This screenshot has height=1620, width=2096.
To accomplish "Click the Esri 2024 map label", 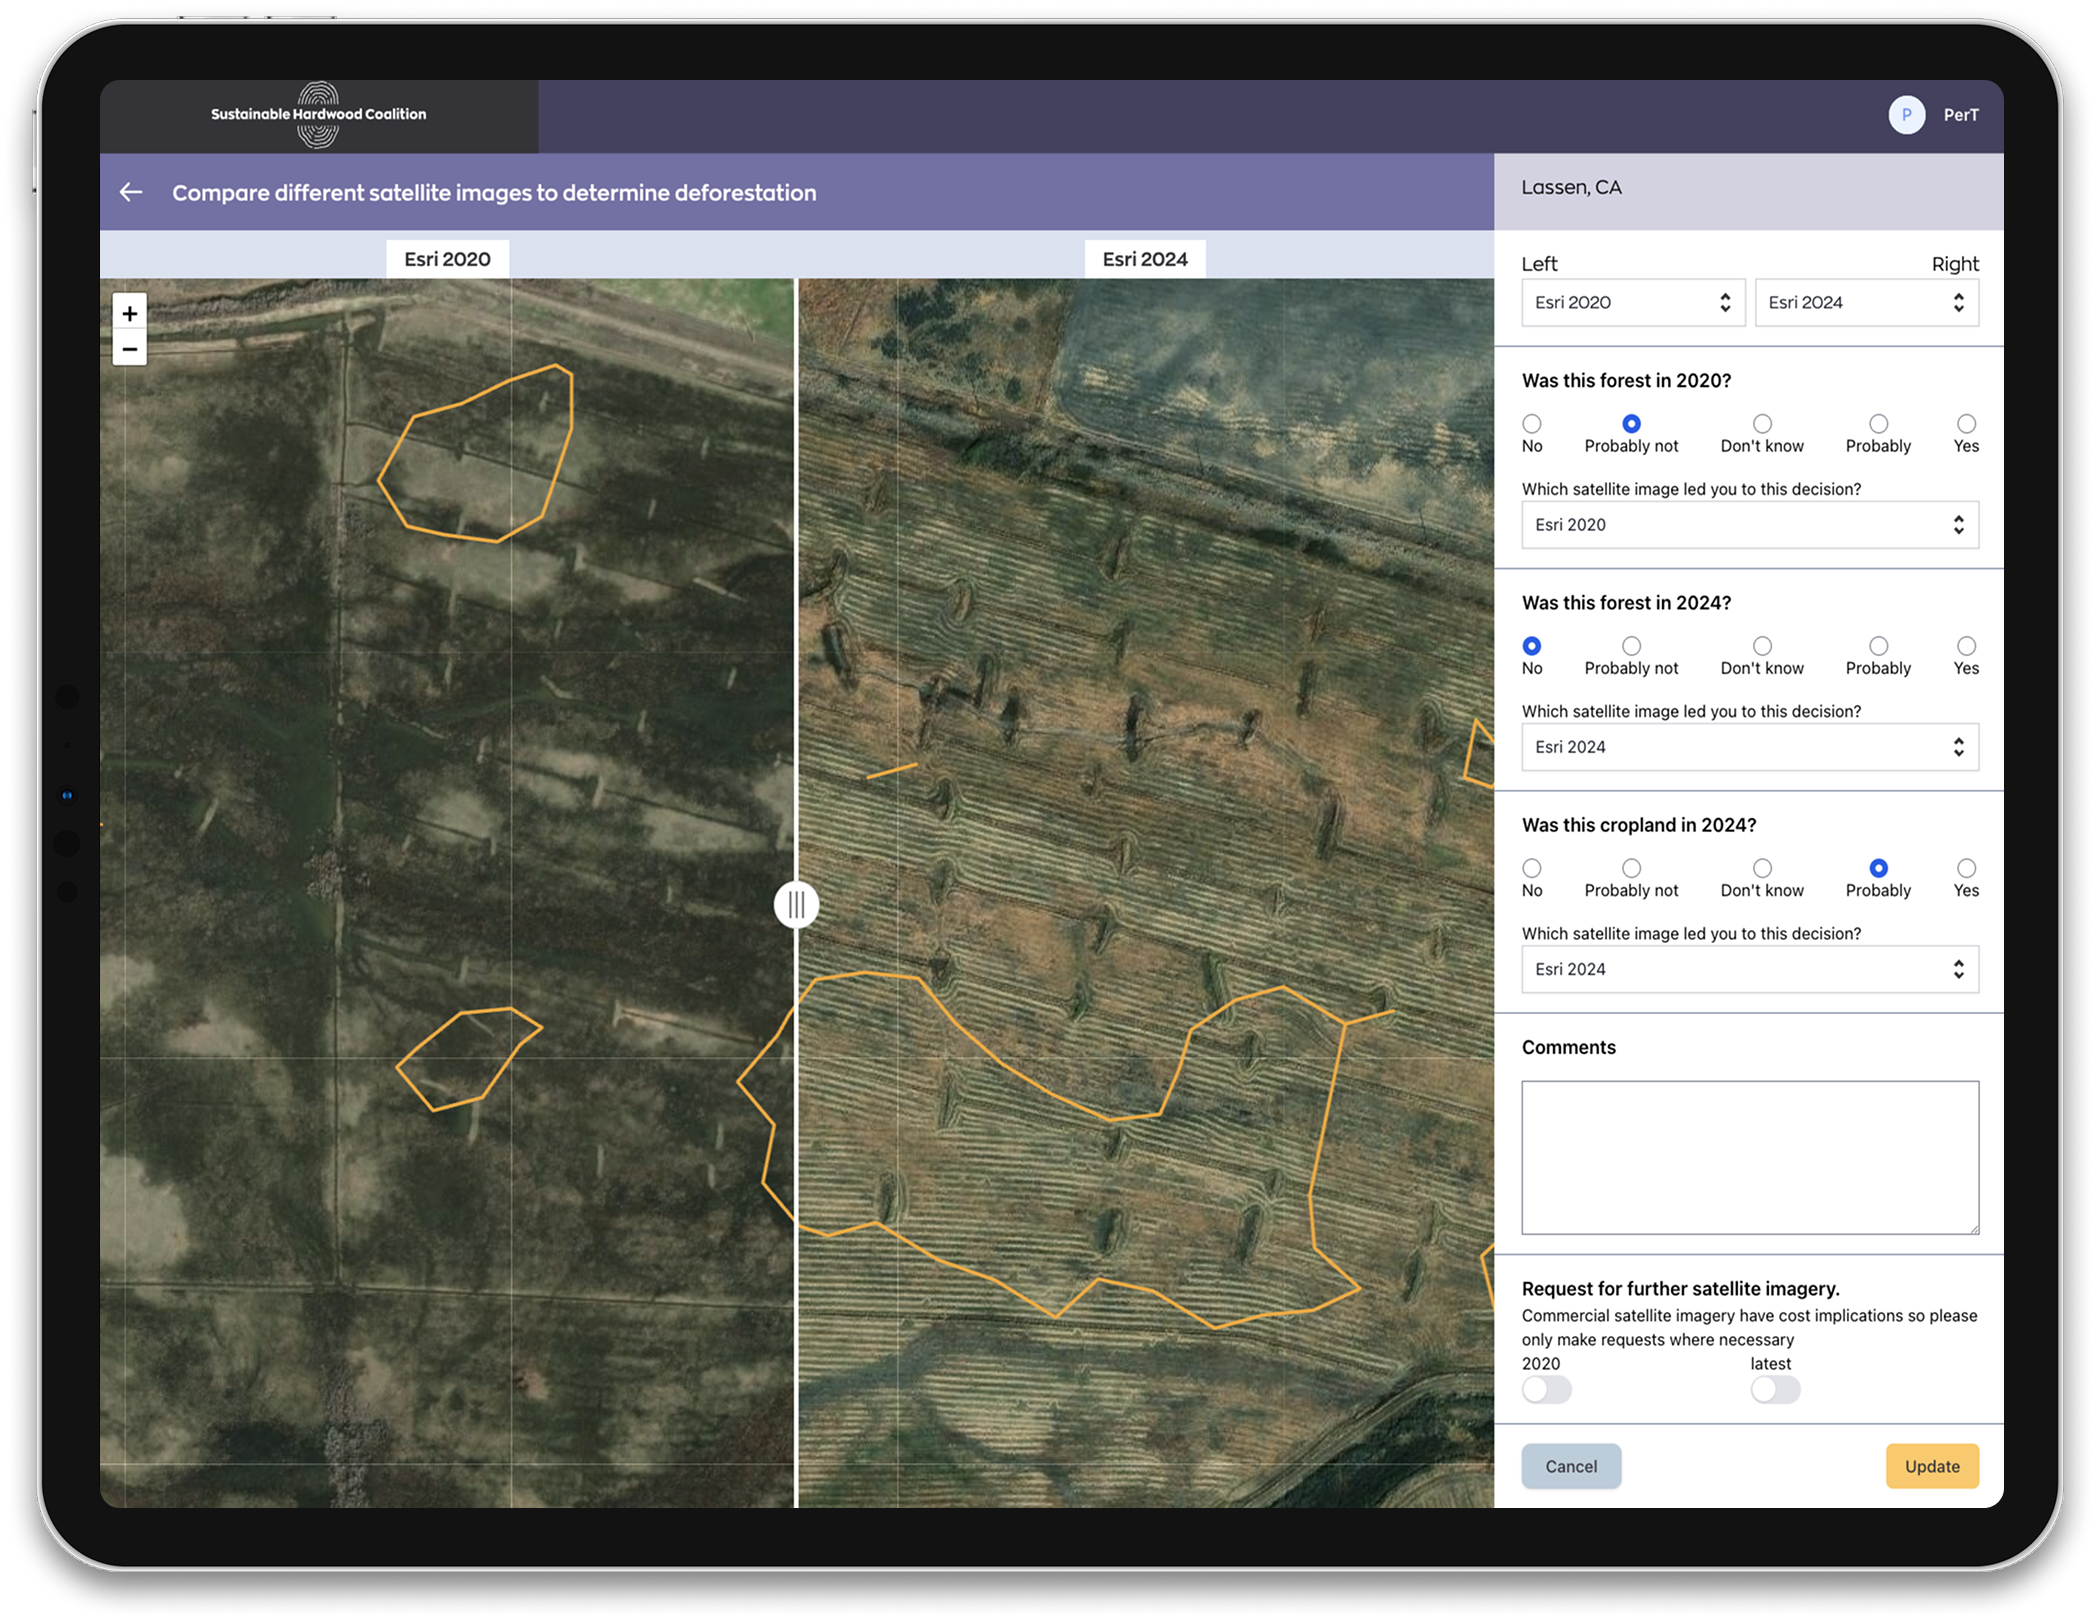I will [x=1144, y=259].
